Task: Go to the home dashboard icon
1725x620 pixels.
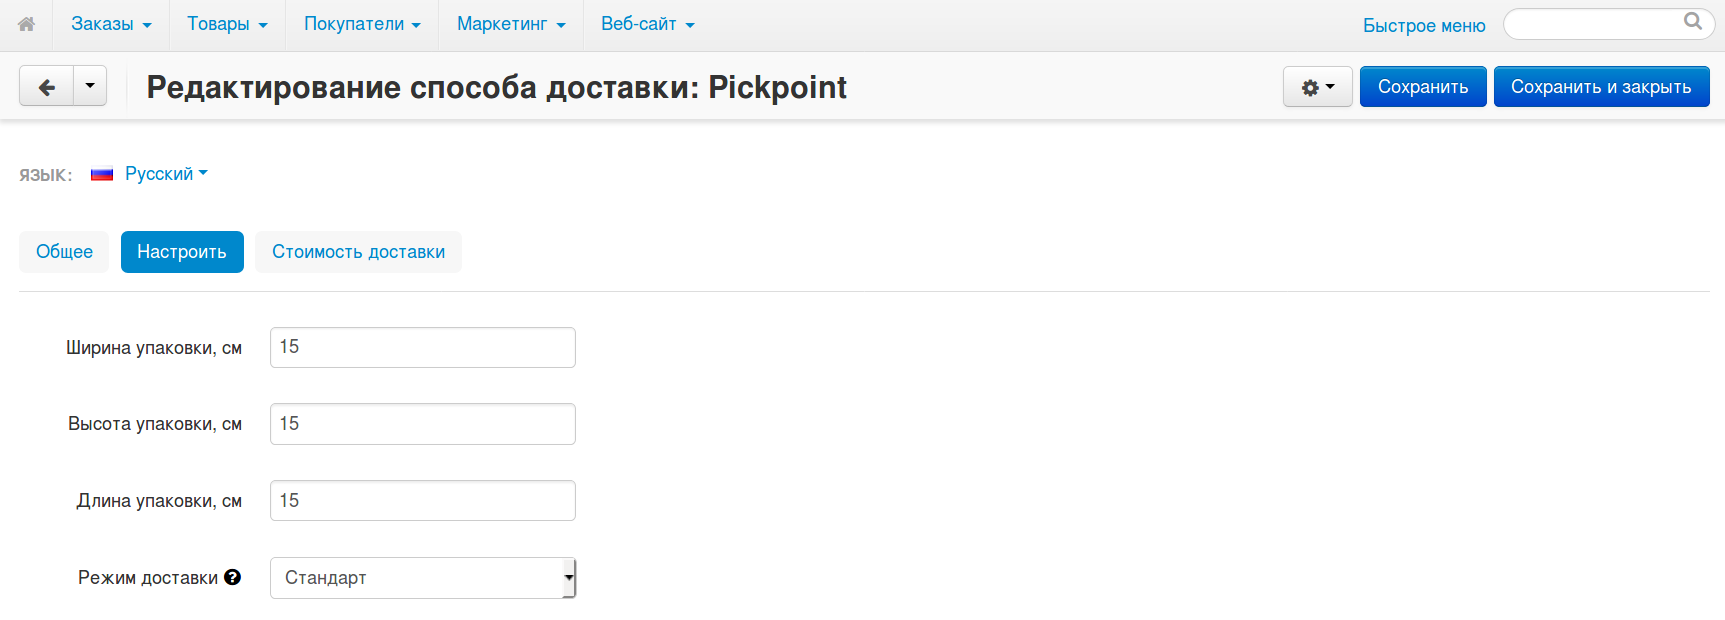Action: [x=27, y=24]
